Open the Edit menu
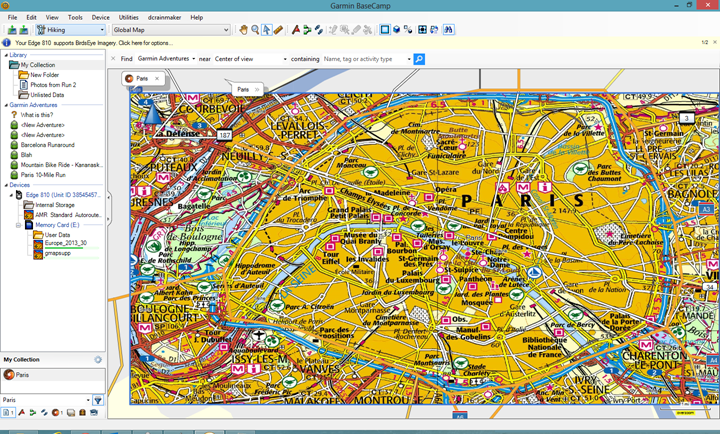 31,17
